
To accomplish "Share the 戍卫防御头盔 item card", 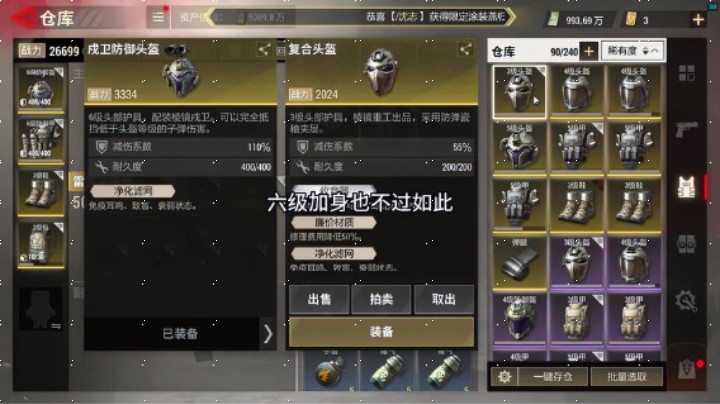I will (x=264, y=50).
